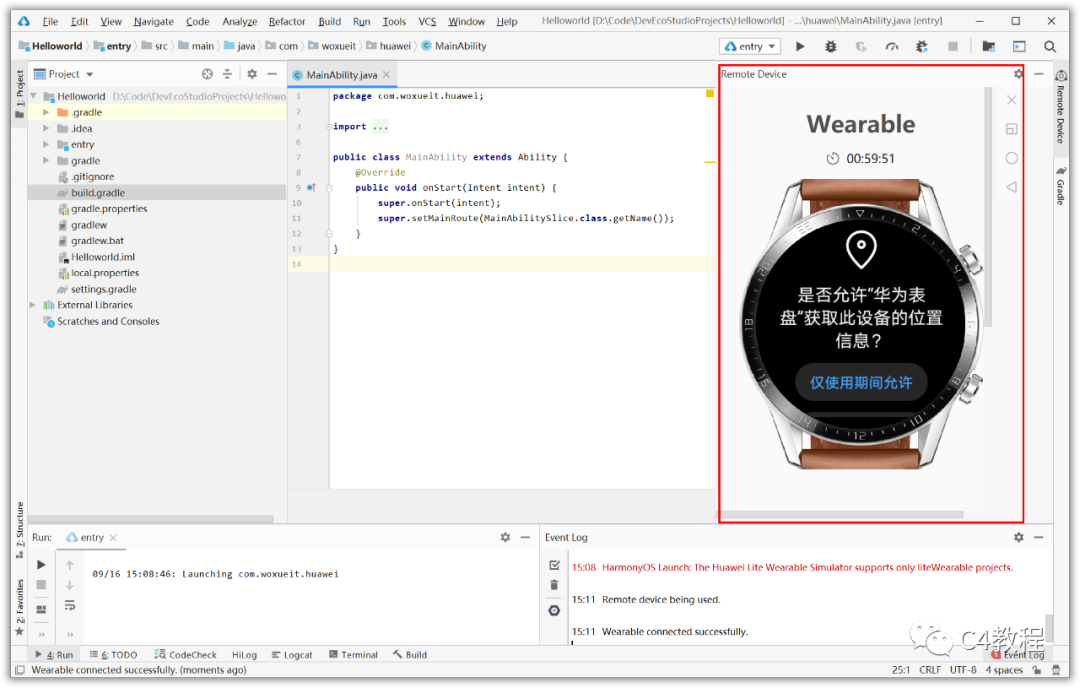Open the CodeCheck tool window
Screen dimensions: 1080x688
tap(185, 655)
